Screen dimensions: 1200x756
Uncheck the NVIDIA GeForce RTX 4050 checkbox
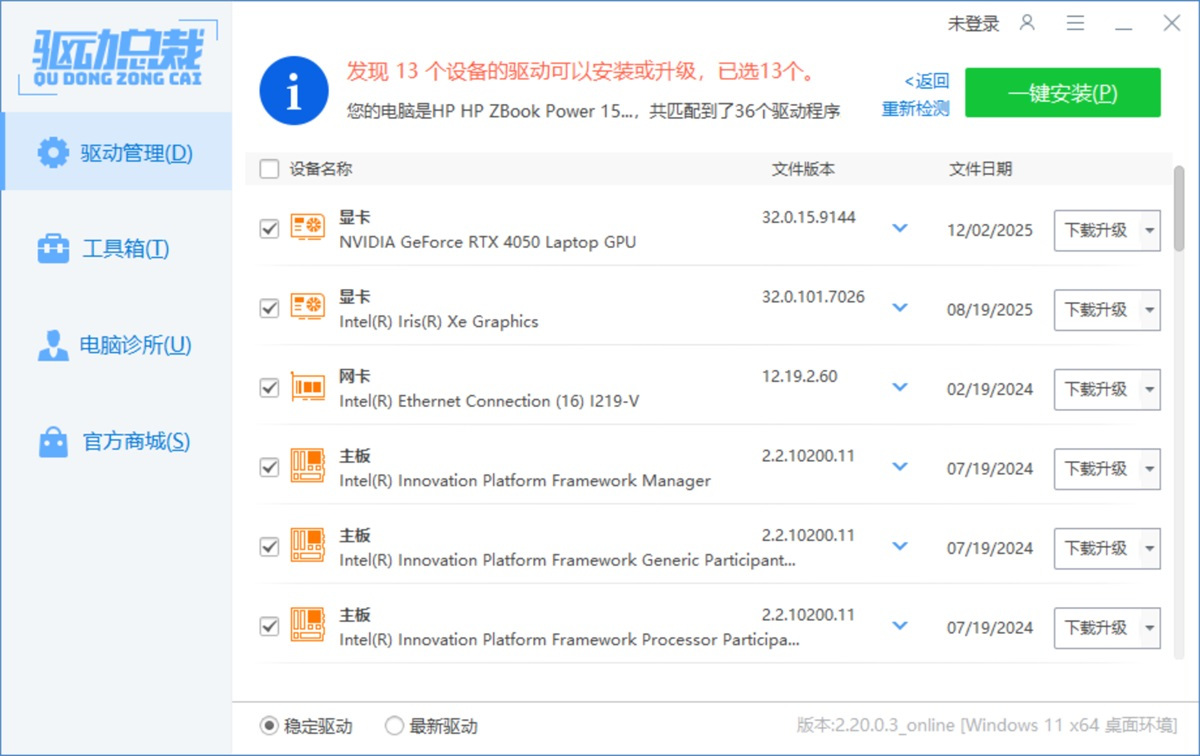[269, 229]
